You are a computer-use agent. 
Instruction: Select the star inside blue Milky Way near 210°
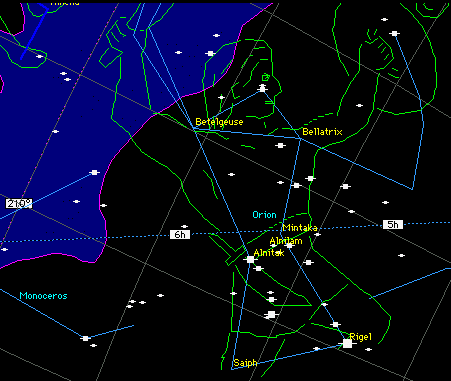pos(95,172)
